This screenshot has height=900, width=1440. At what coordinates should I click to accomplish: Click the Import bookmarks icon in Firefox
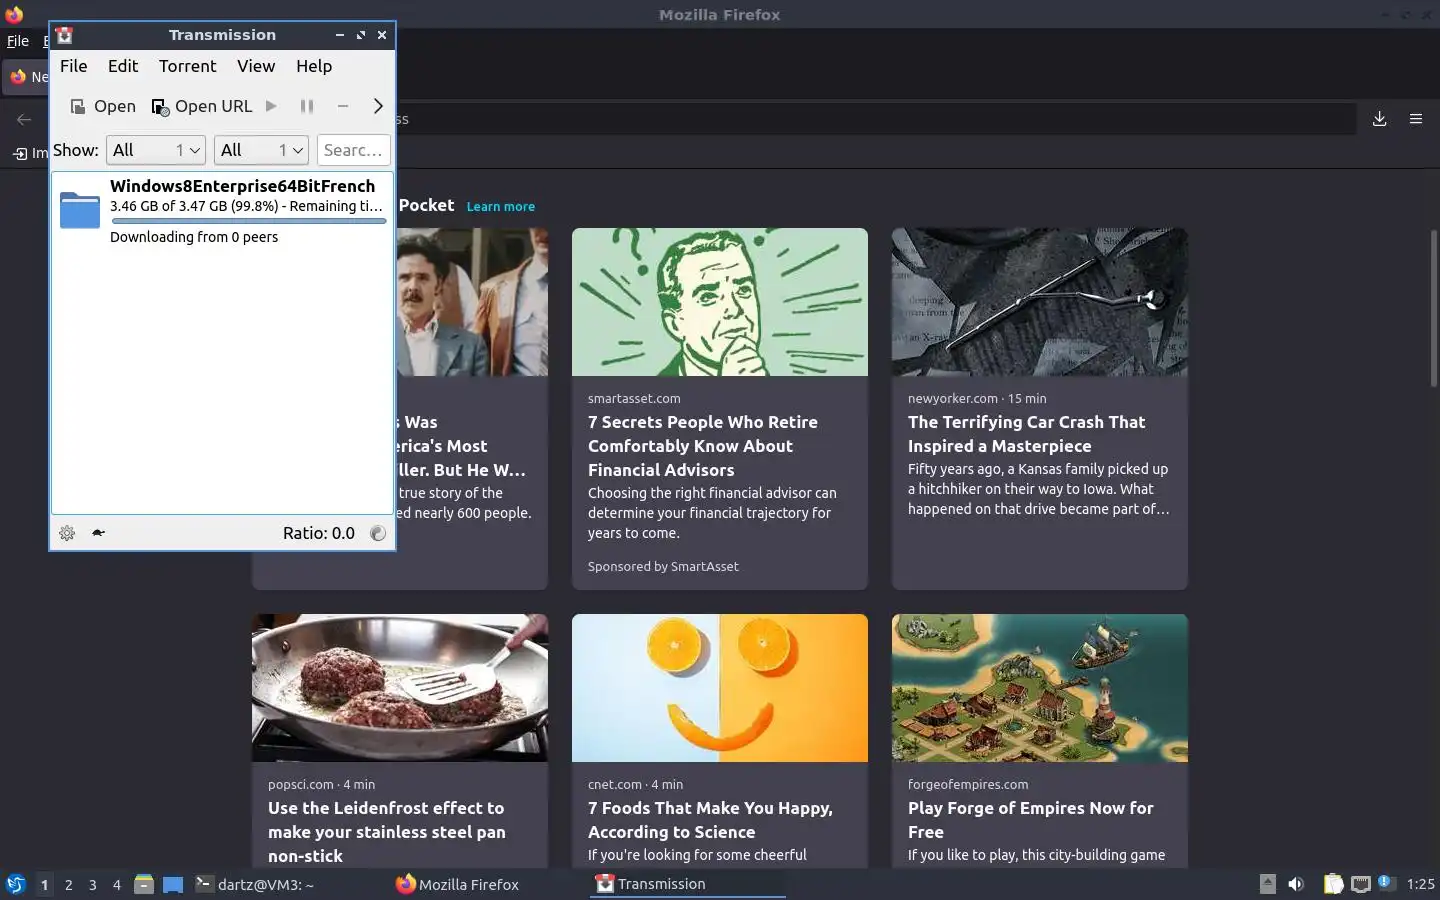click(x=20, y=153)
